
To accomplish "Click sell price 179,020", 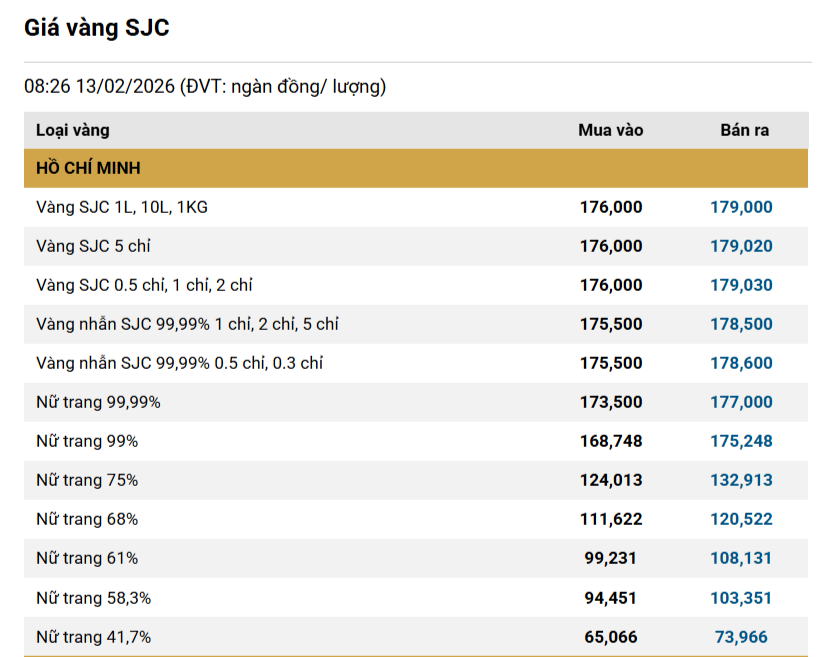I will click(x=741, y=246).
